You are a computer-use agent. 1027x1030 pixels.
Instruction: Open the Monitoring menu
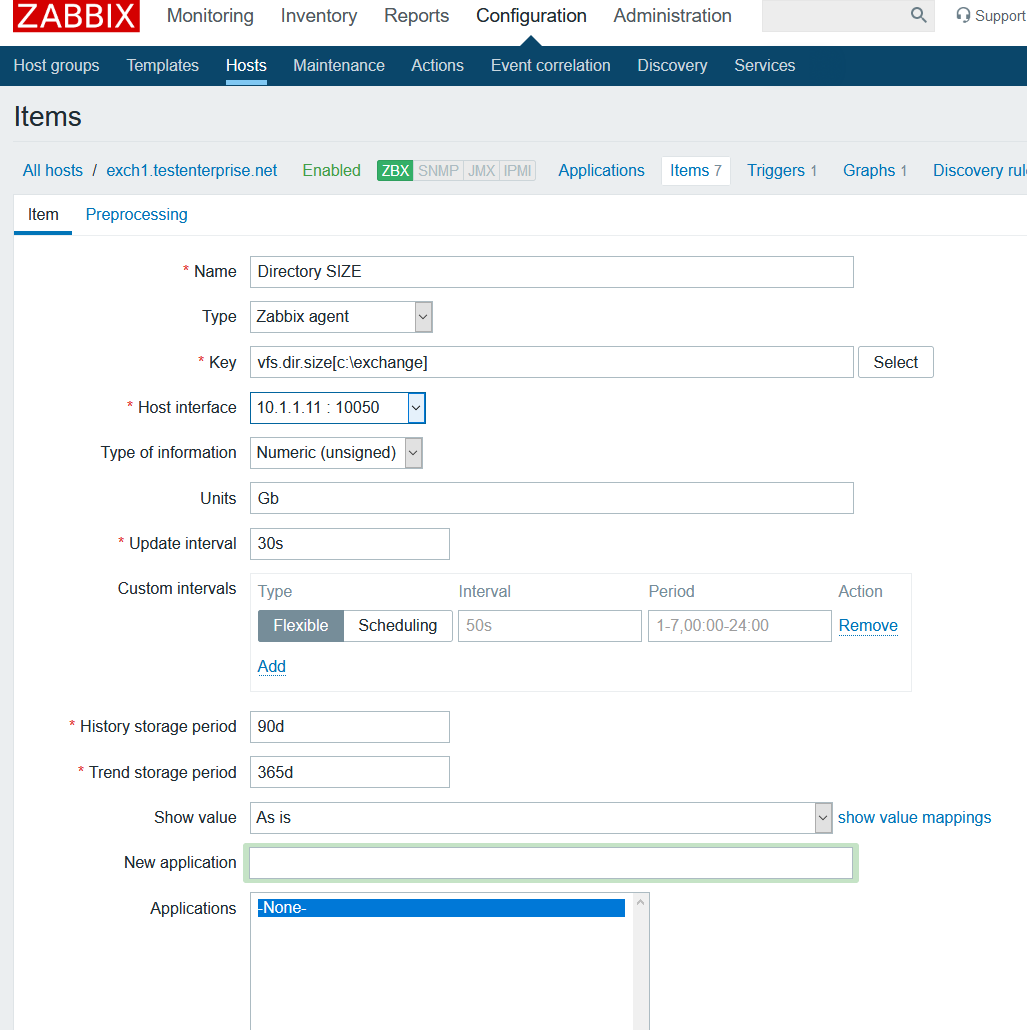(210, 16)
